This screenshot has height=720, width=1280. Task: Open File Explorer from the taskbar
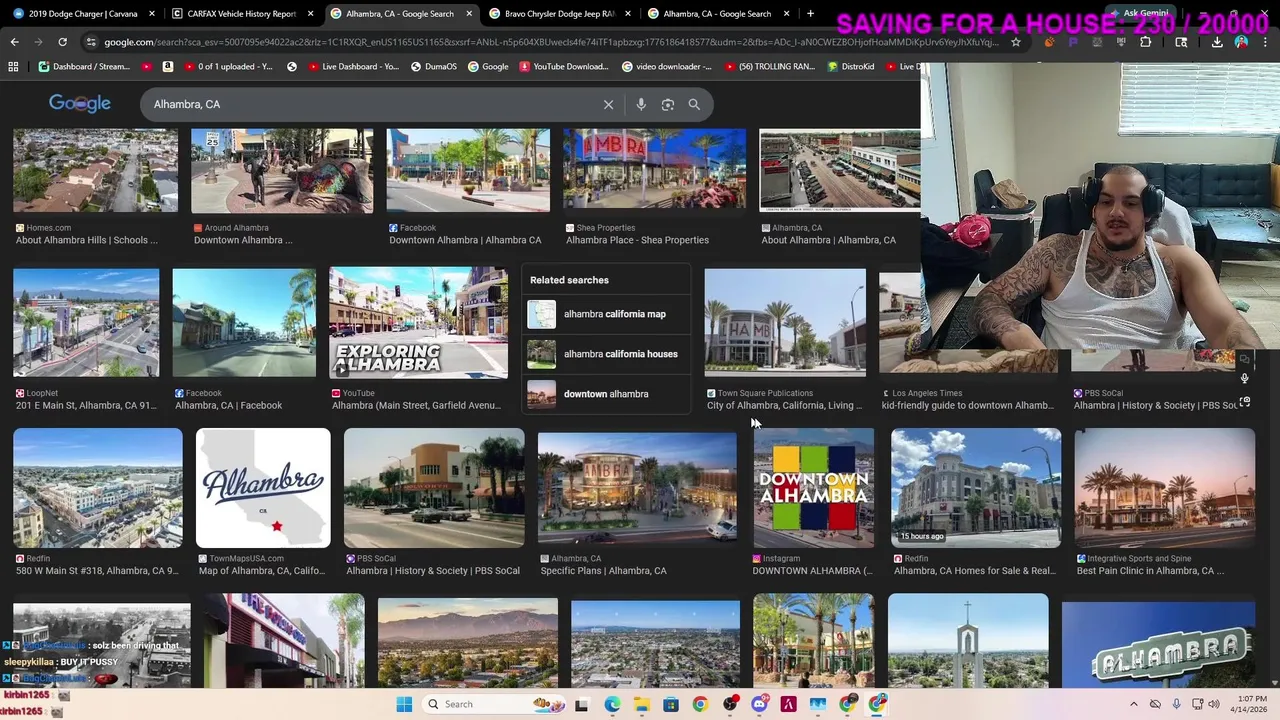(x=641, y=704)
